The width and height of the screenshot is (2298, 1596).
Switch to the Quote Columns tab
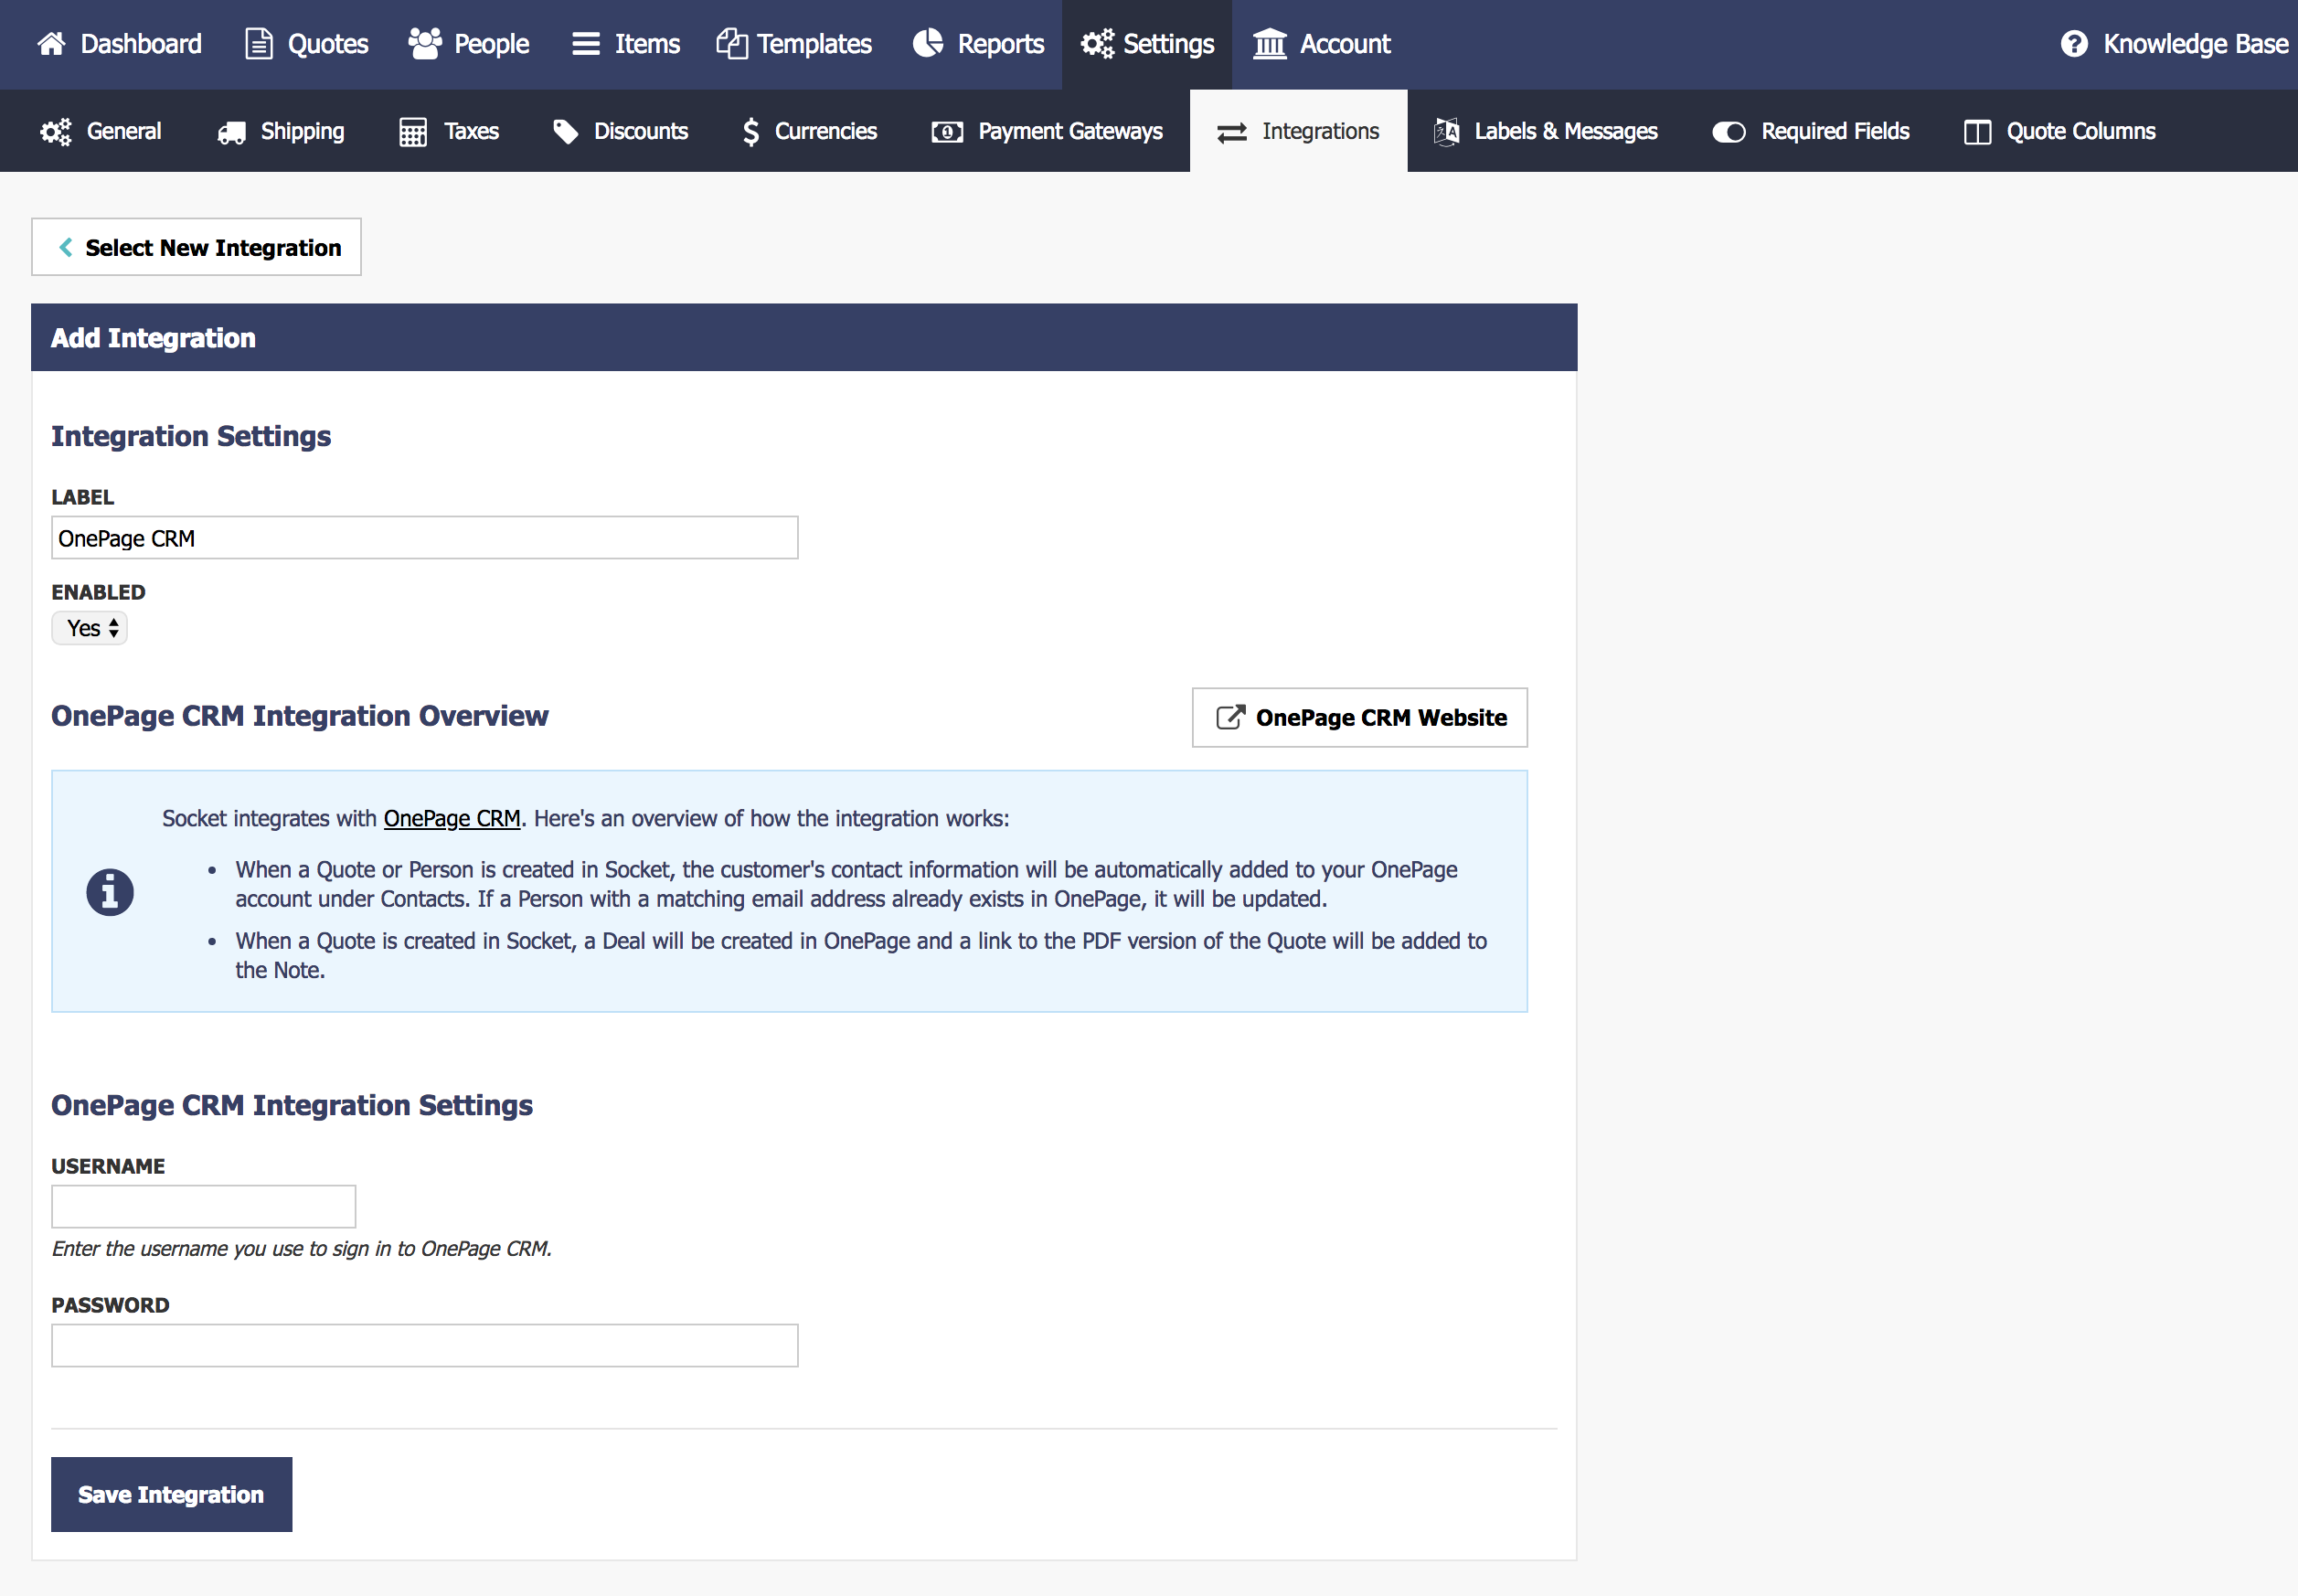pyautogui.click(x=2060, y=131)
